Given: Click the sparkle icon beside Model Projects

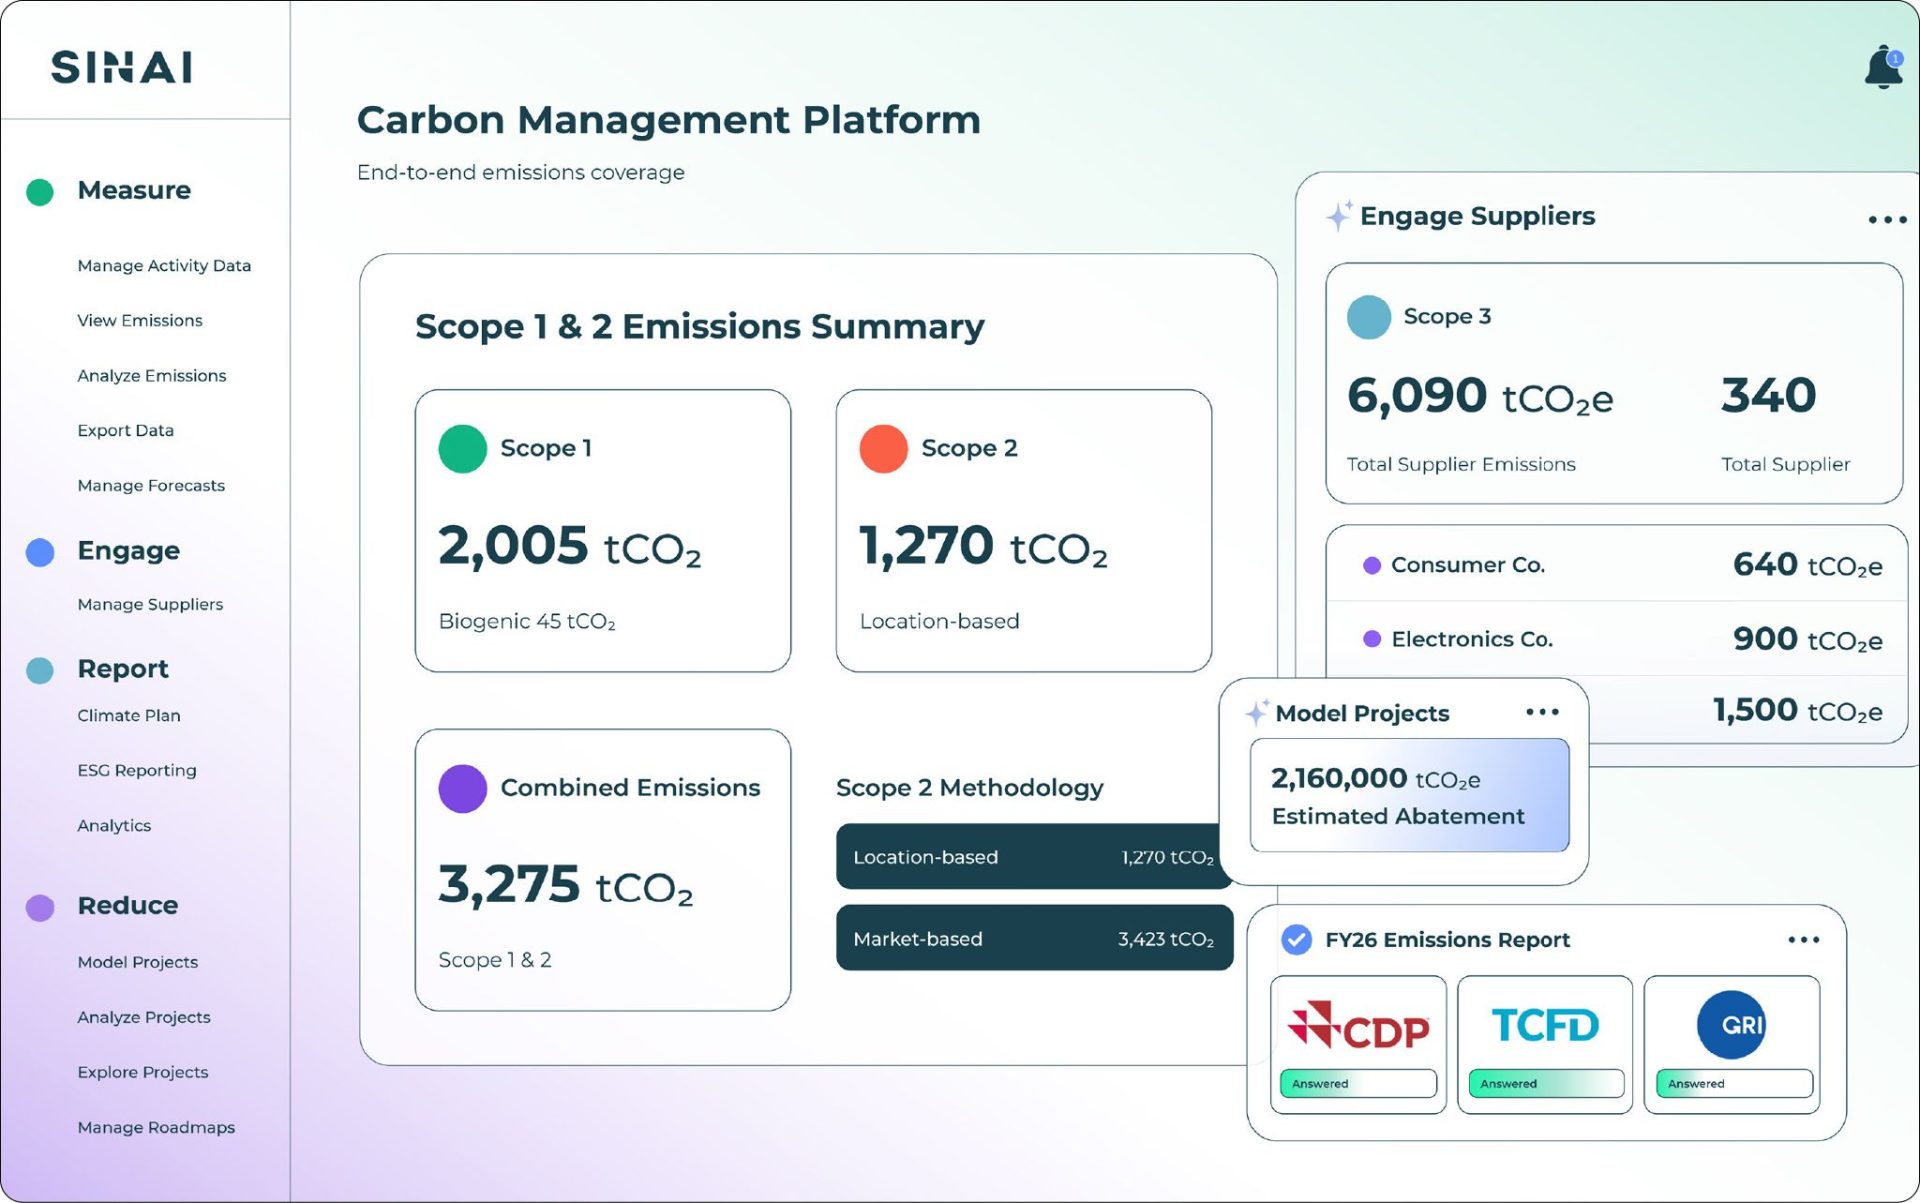Looking at the screenshot, I should pyautogui.click(x=1257, y=712).
